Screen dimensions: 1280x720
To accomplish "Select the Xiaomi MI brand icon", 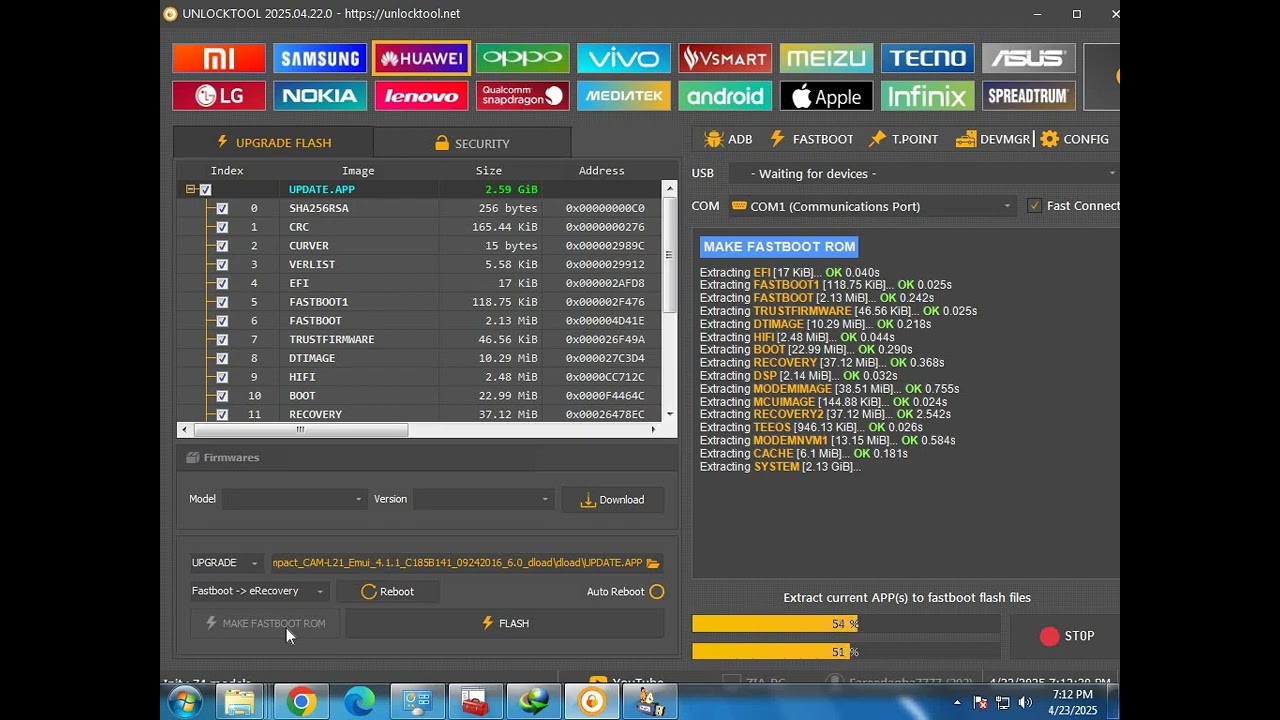I will [x=218, y=58].
